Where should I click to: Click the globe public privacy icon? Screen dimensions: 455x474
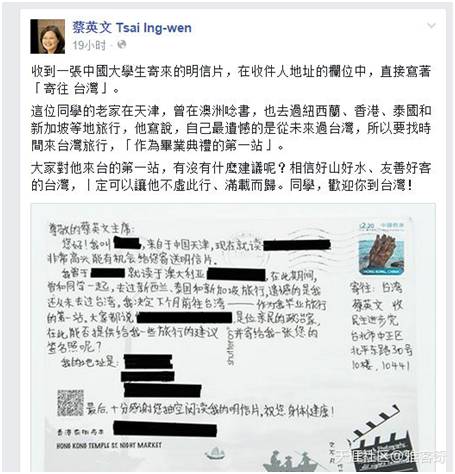[122, 44]
